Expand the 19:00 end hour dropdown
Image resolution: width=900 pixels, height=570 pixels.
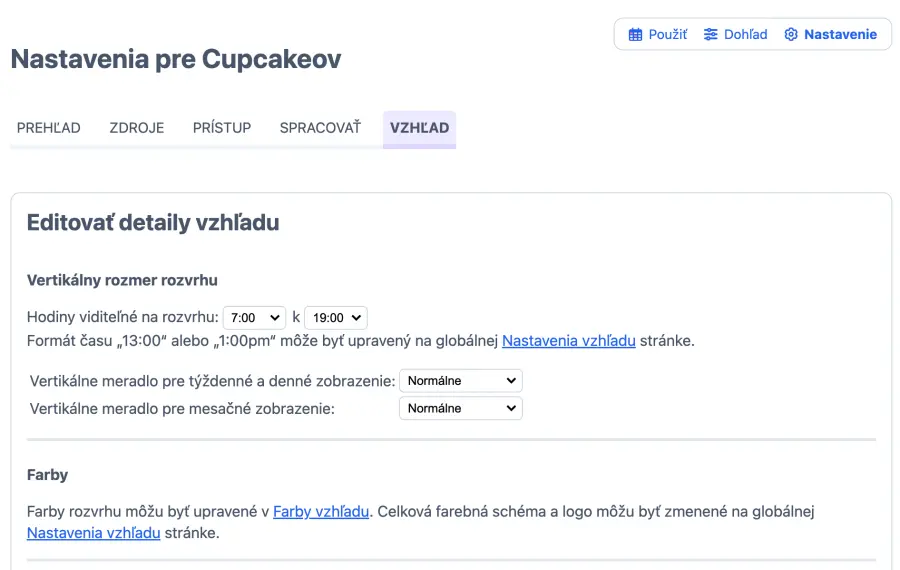(x=336, y=318)
